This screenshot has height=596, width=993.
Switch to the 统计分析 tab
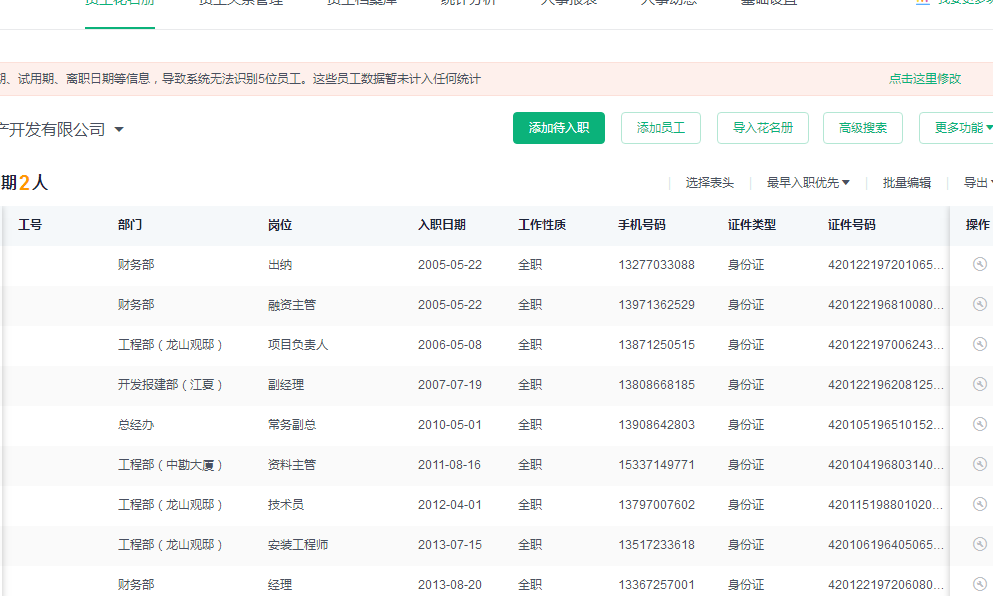coord(469,3)
